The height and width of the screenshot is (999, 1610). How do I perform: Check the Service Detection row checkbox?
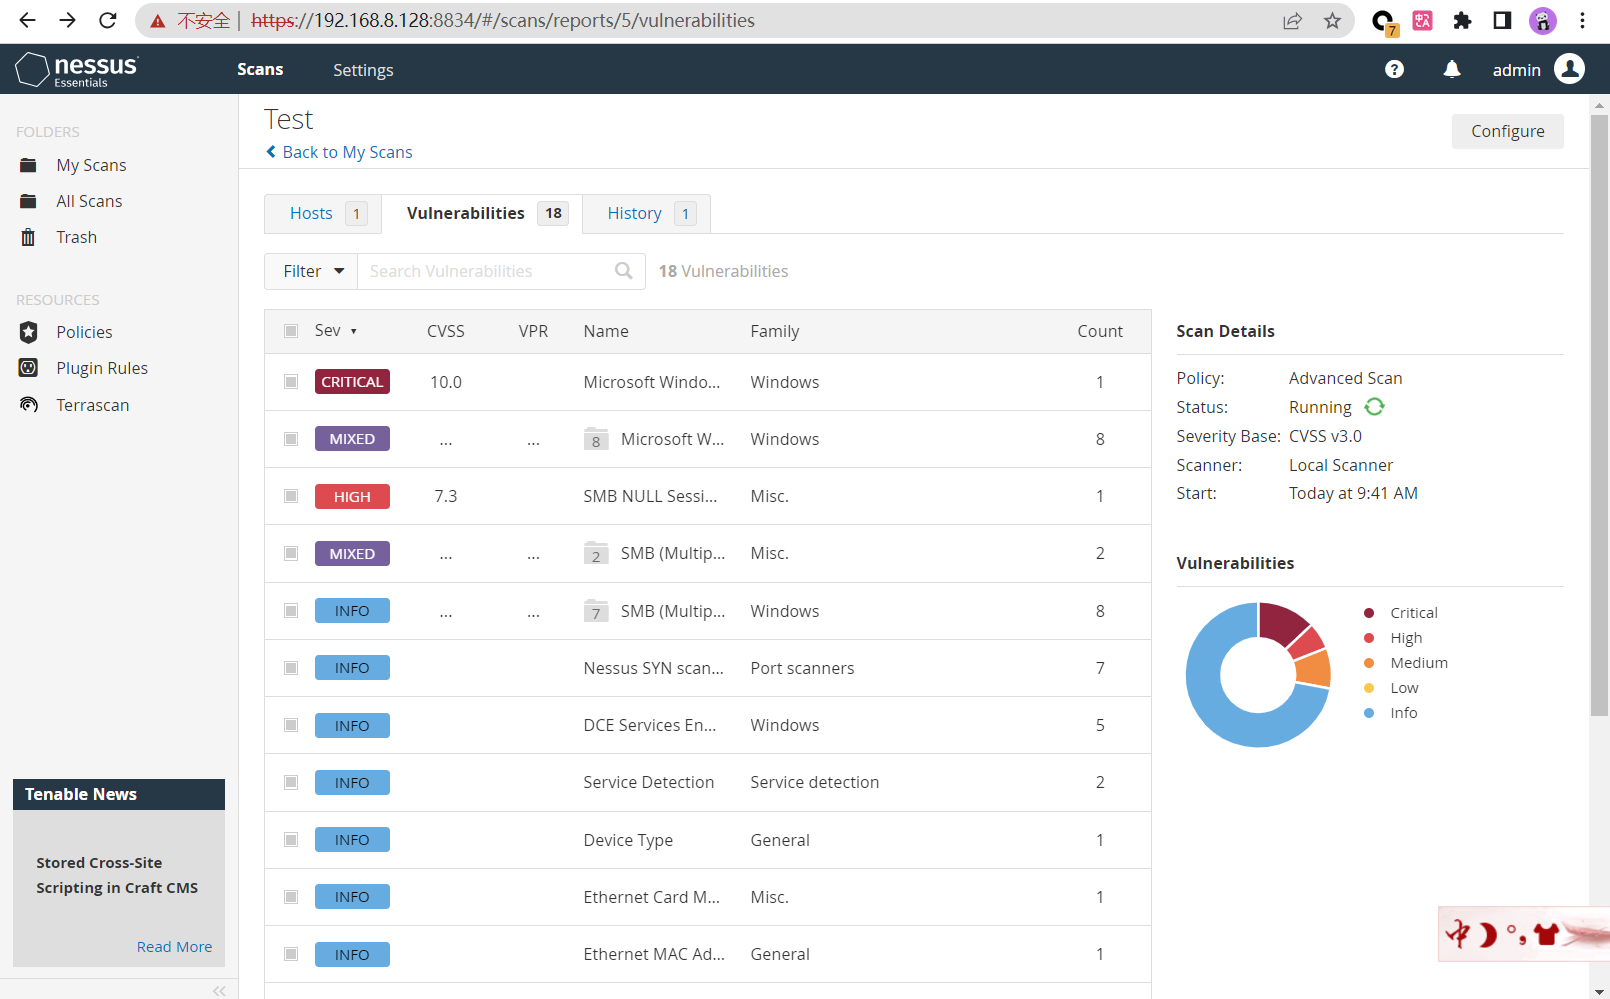point(291,782)
